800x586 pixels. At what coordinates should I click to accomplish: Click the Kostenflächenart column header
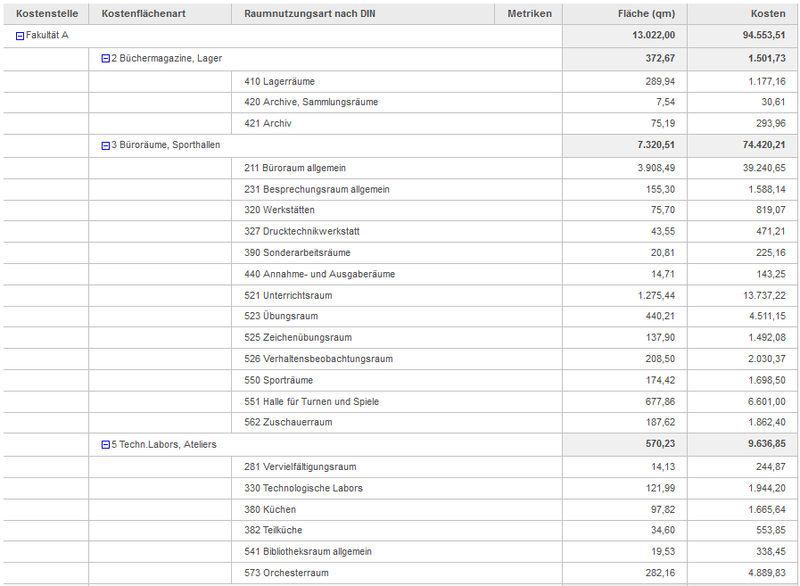(142, 14)
